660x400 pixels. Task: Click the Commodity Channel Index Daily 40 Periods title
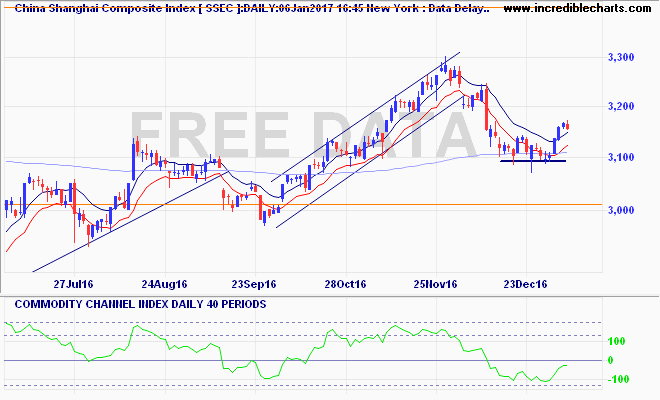coord(140,304)
